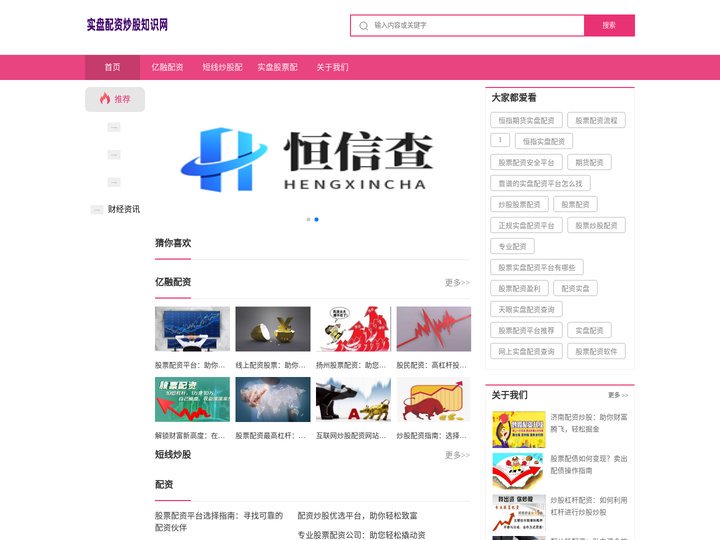Open the 线上配资股票 gold coin thumbnail

[273, 329]
